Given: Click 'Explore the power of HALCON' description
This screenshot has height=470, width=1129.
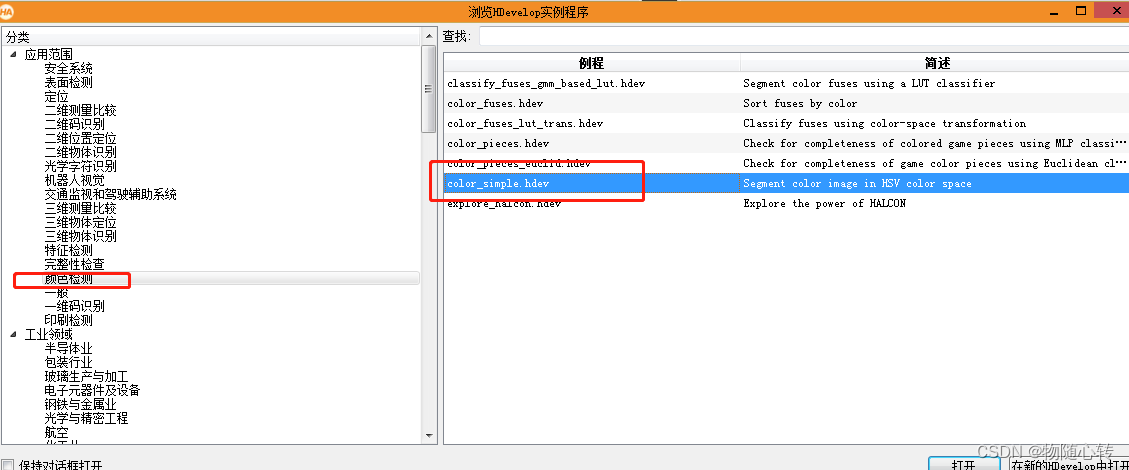Looking at the screenshot, I should coord(824,204).
